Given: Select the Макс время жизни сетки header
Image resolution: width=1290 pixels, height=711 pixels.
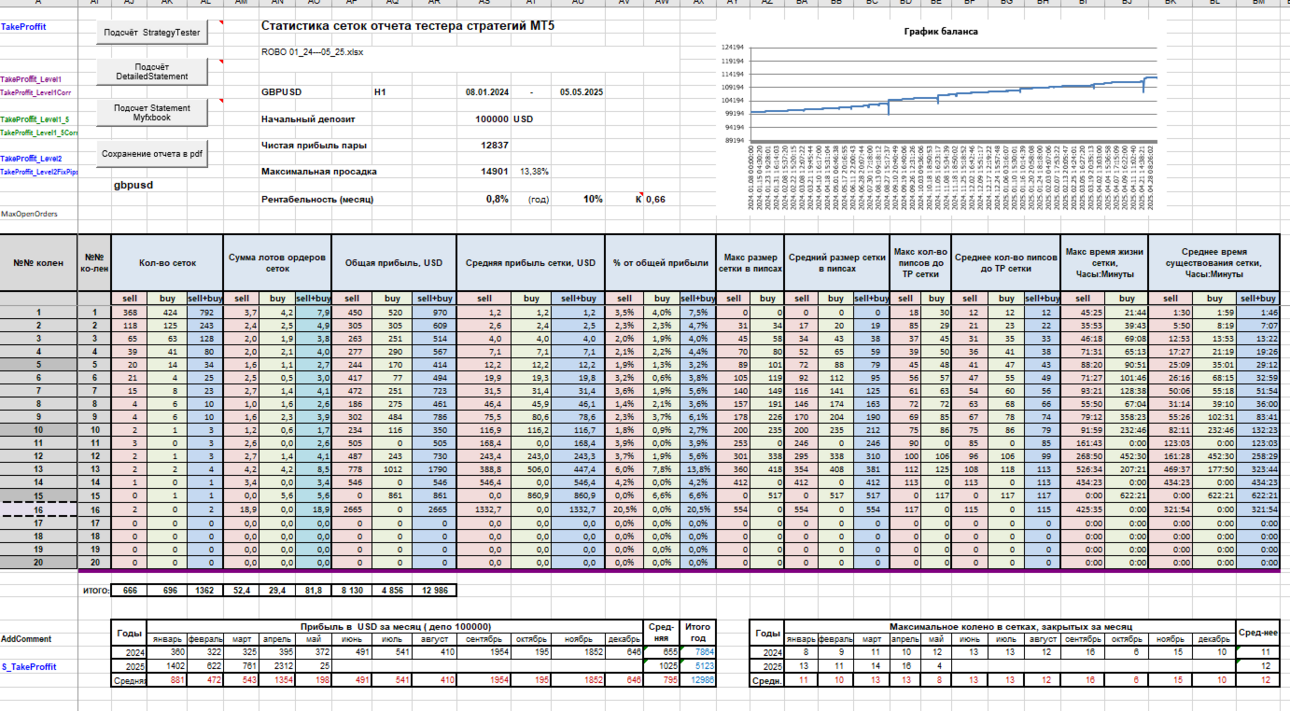Looking at the screenshot, I should (x=1104, y=263).
